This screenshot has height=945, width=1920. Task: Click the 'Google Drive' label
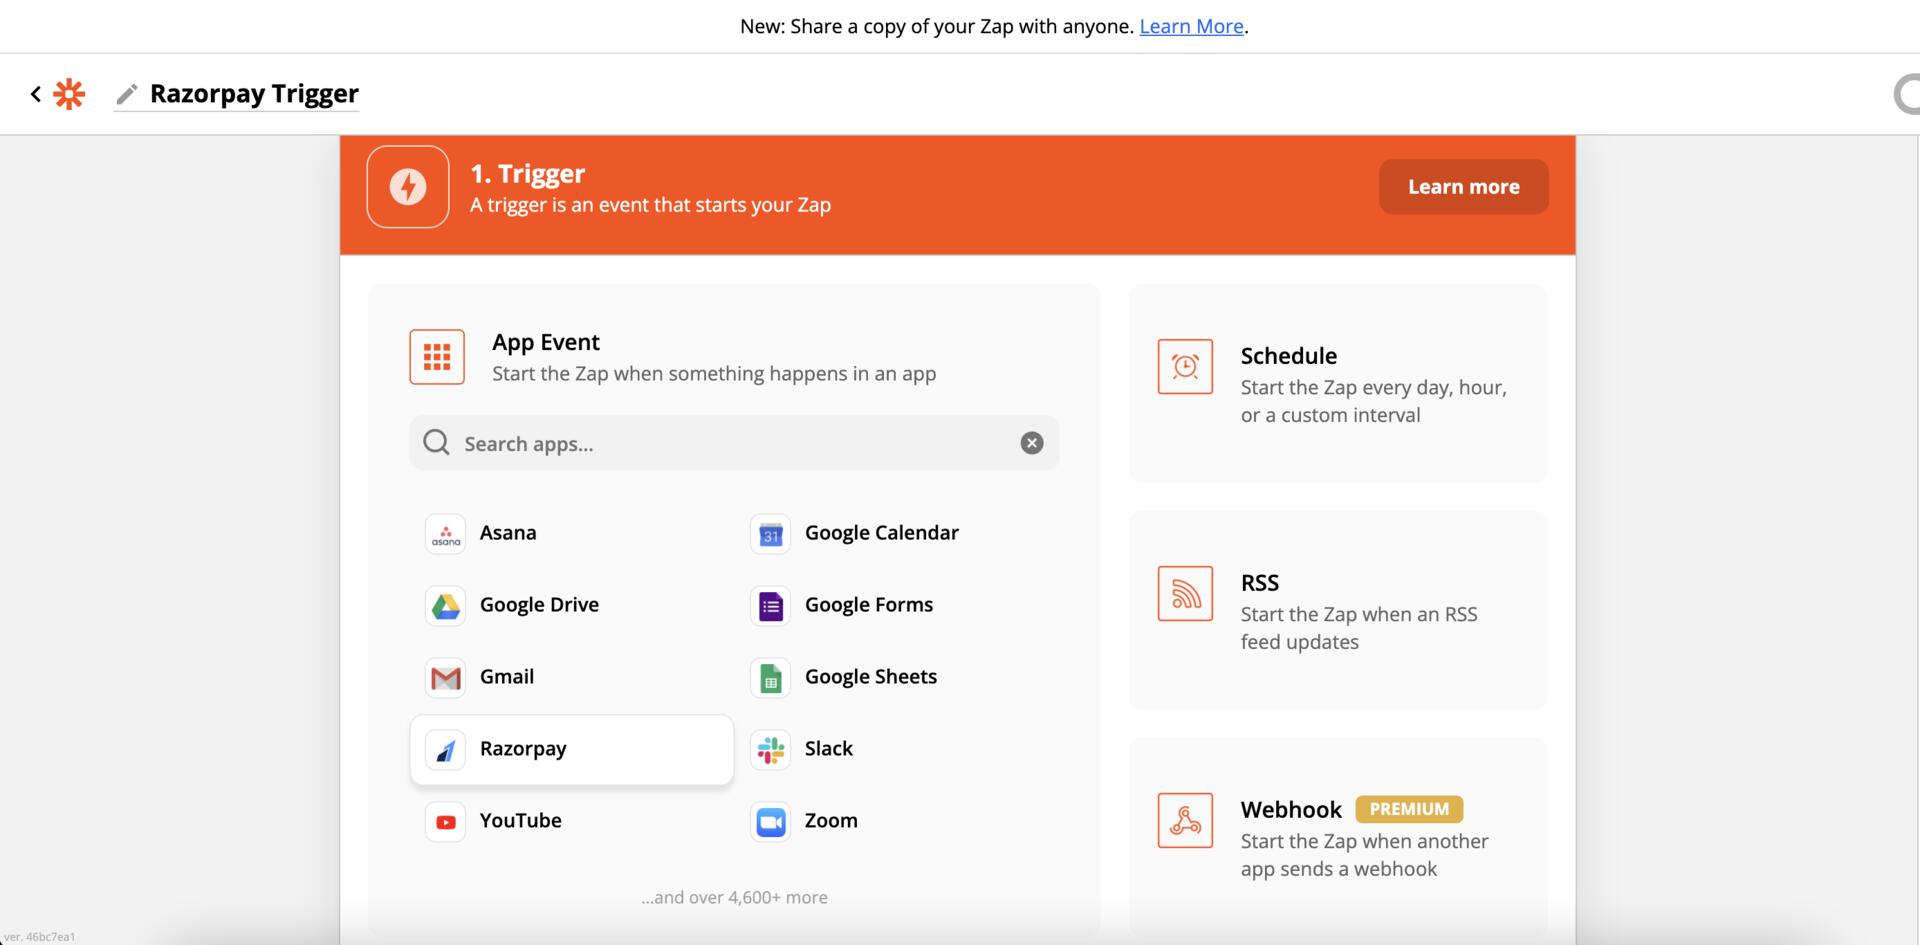coord(539,605)
